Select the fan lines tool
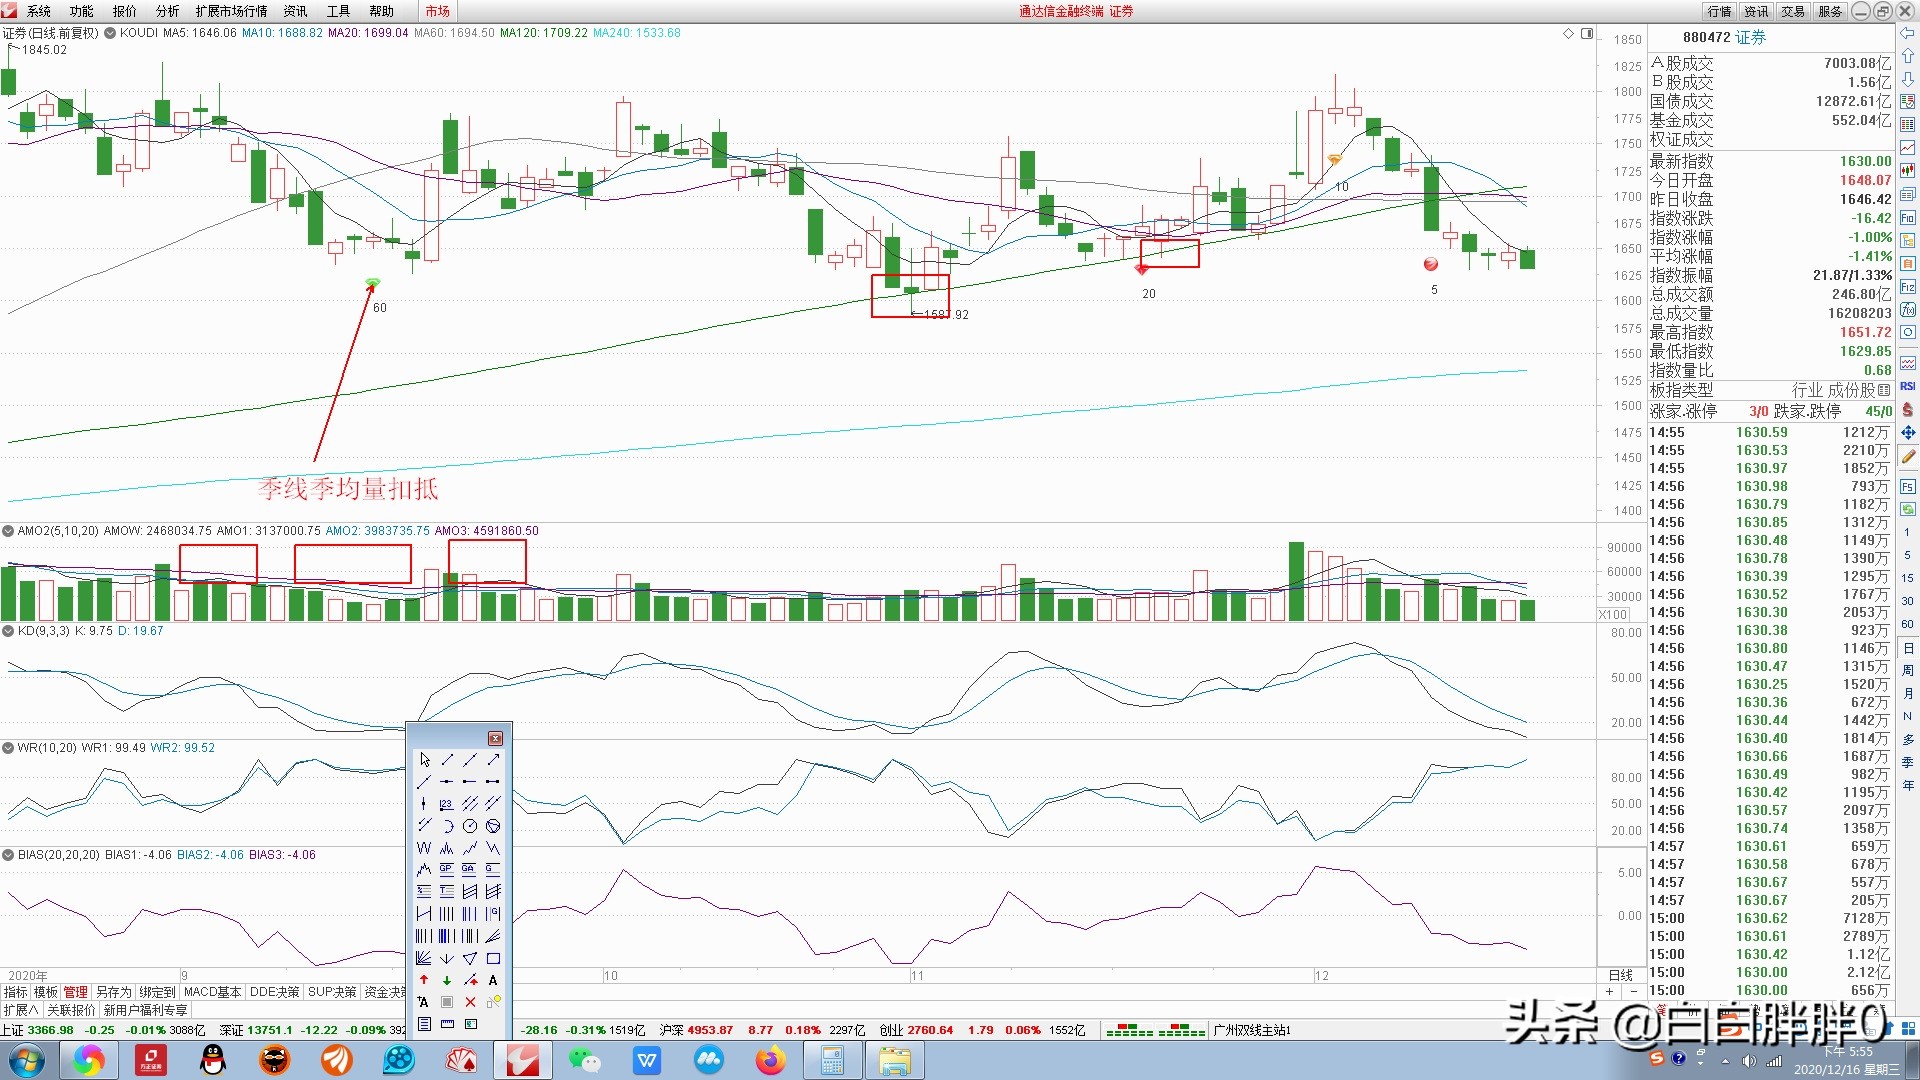The image size is (1920, 1080). coord(424,958)
